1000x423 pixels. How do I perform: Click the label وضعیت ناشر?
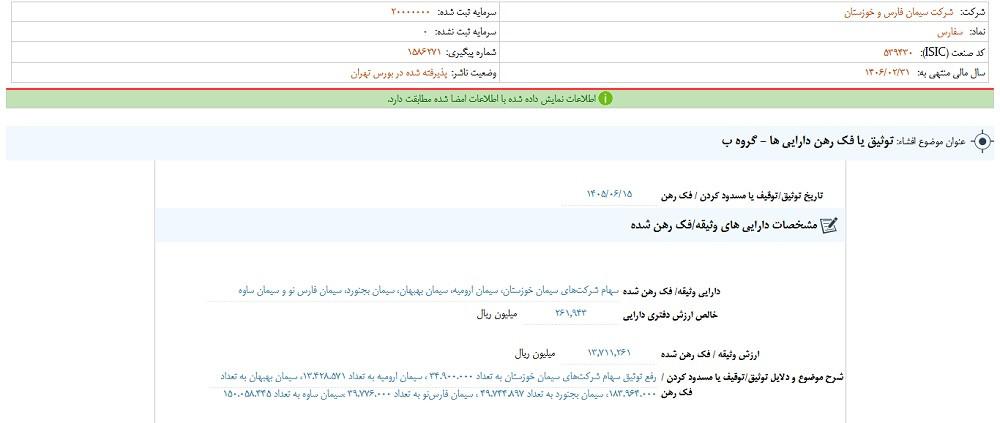tap(475, 73)
